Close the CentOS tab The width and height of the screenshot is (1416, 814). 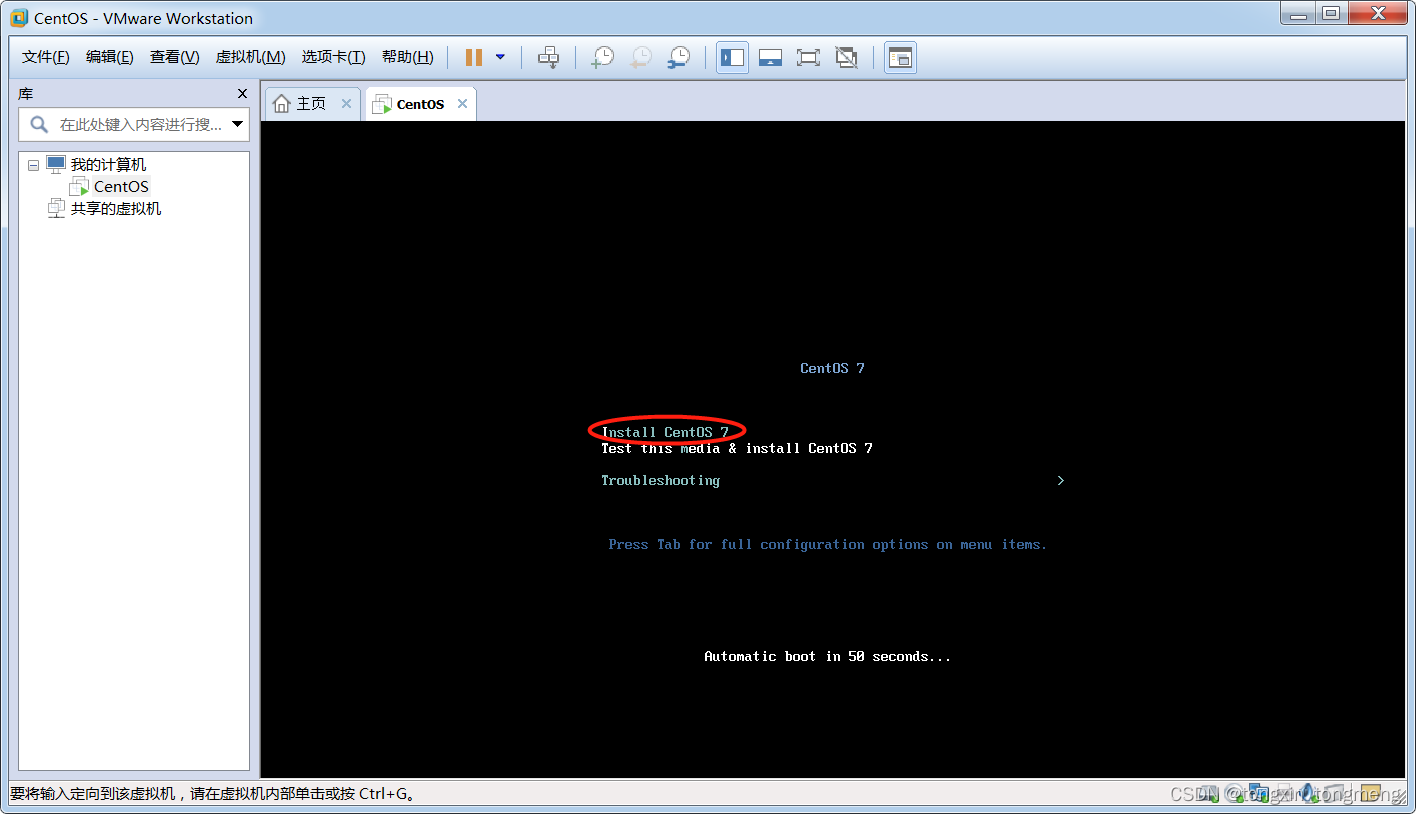462,103
